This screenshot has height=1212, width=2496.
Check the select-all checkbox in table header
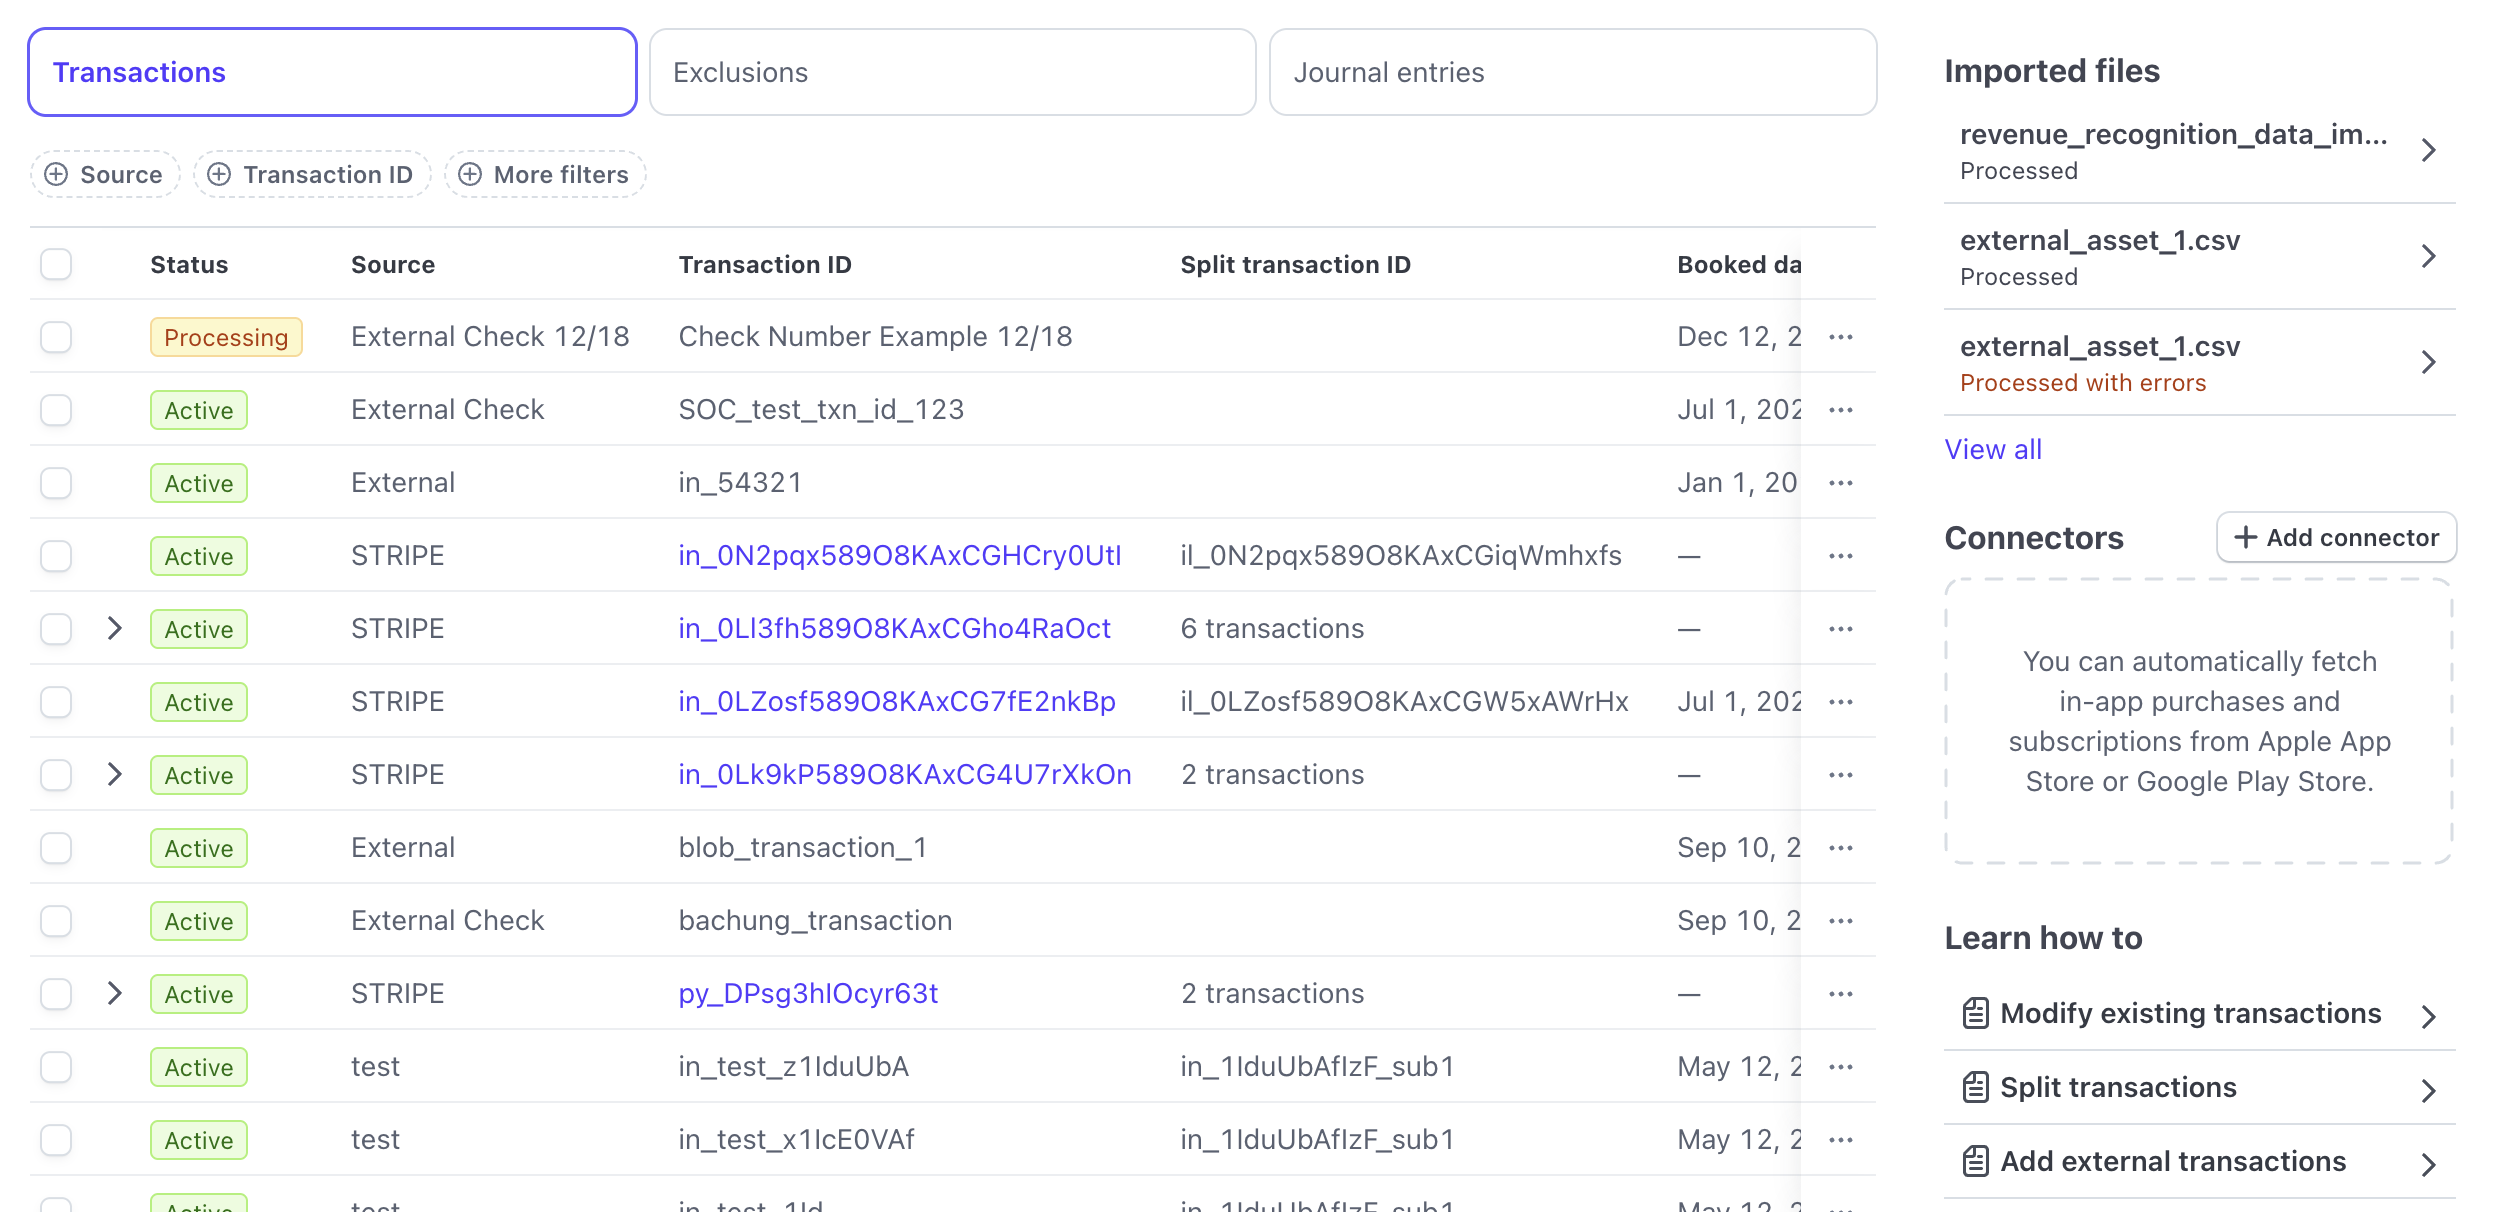point(56,264)
